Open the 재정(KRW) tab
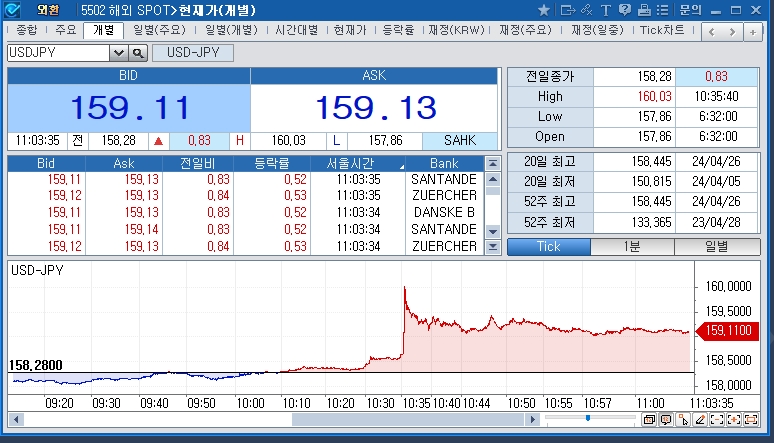The width and height of the screenshot is (774, 443). [456, 30]
